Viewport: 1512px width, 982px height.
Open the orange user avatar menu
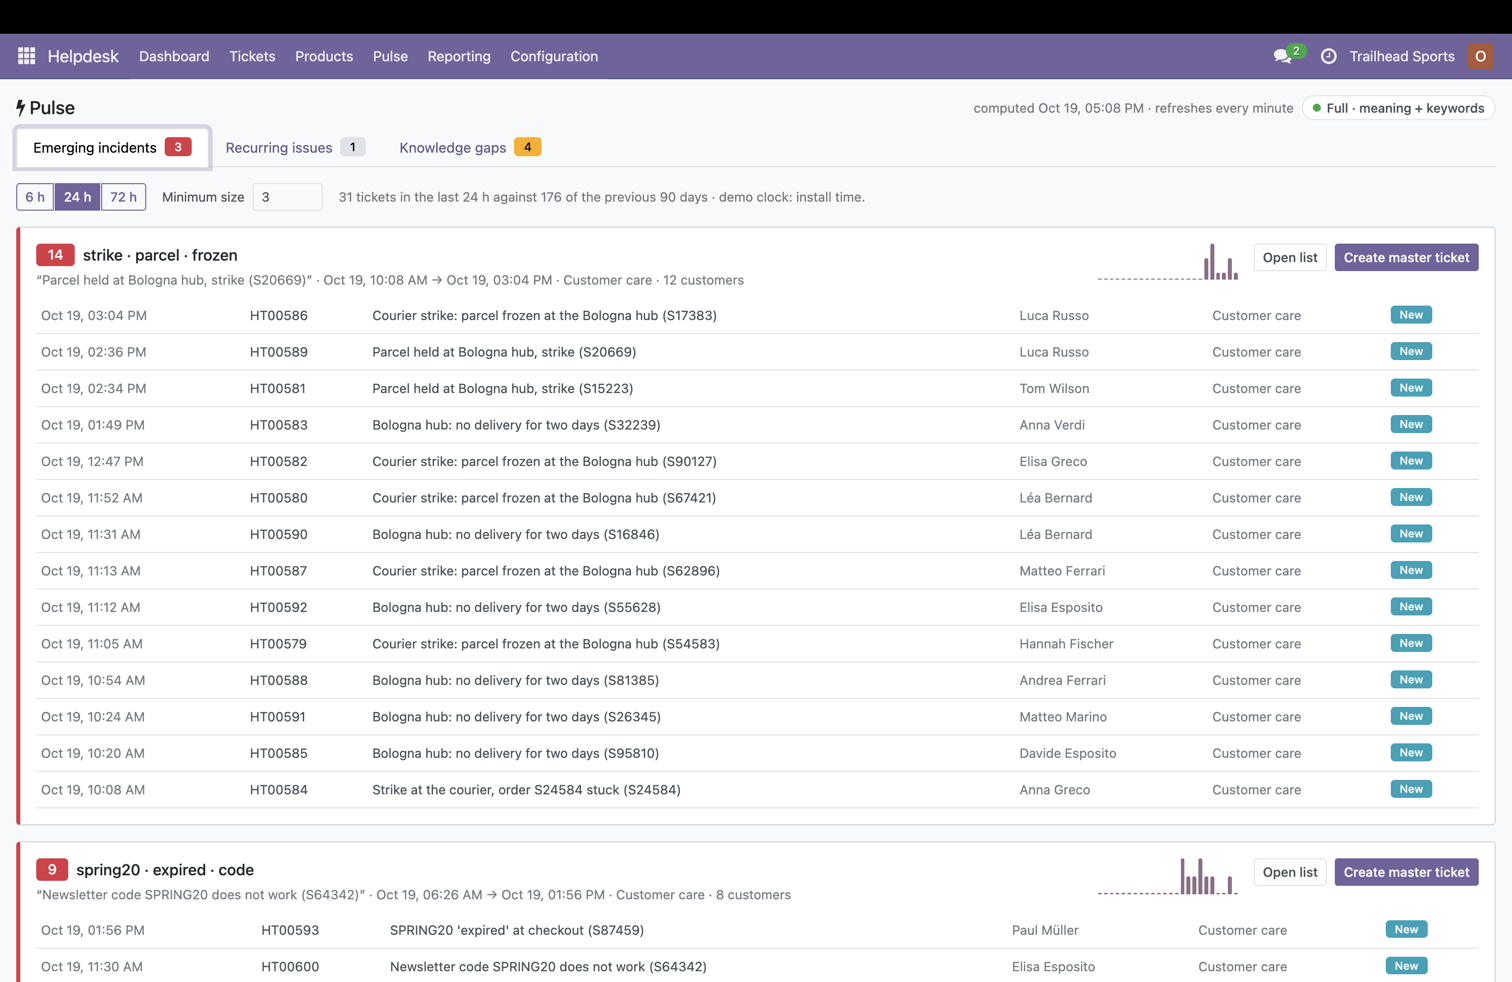click(1480, 56)
